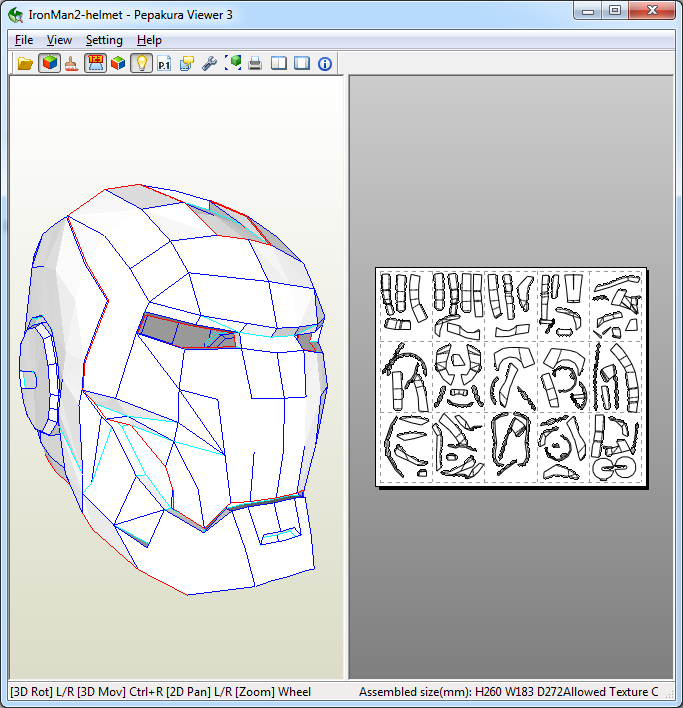Toggle the light bulb lighting button

(141, 63)
